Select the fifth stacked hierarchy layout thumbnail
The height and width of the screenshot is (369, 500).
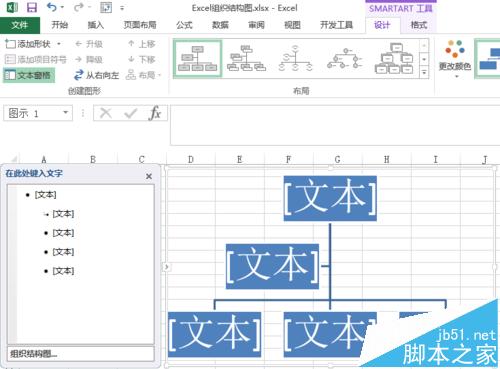coord(394,59)
